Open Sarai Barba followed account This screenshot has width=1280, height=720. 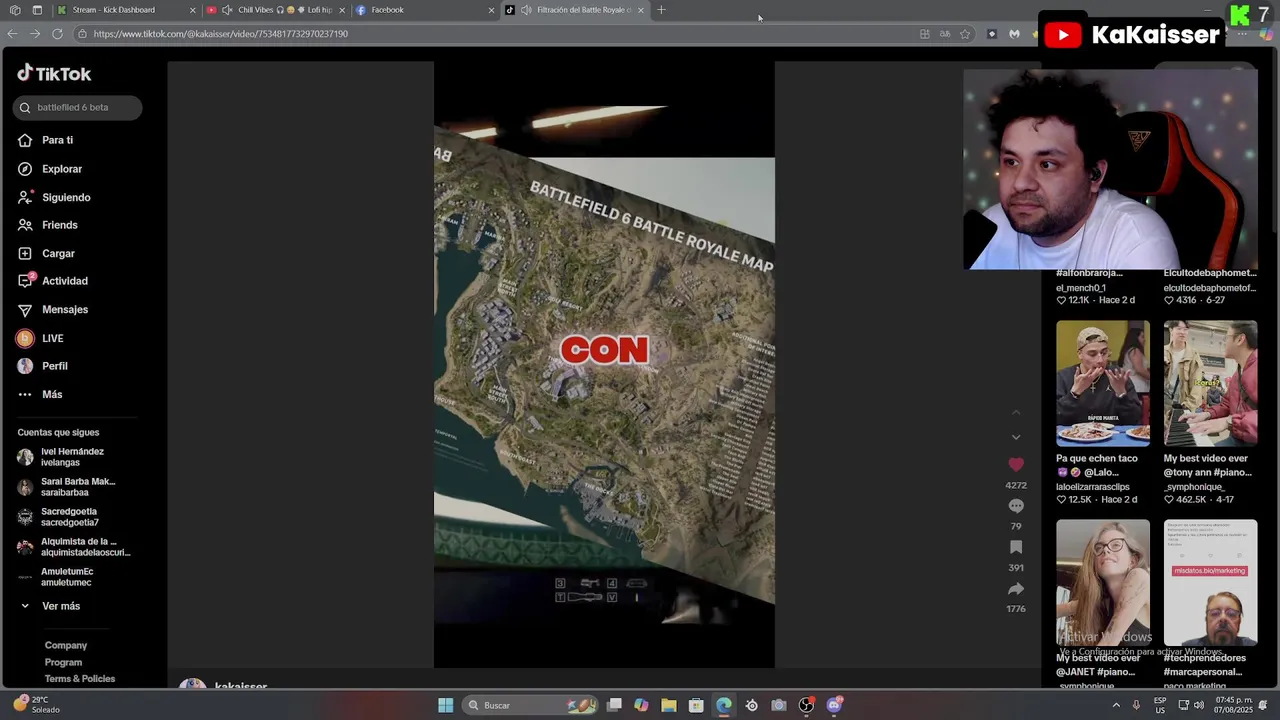click(66, 487)
